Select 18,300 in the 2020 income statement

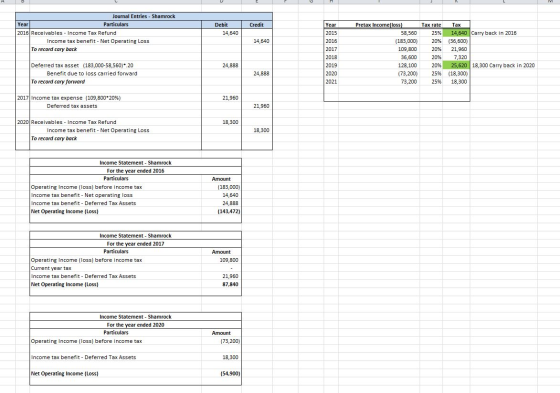(x=230, y=357)
